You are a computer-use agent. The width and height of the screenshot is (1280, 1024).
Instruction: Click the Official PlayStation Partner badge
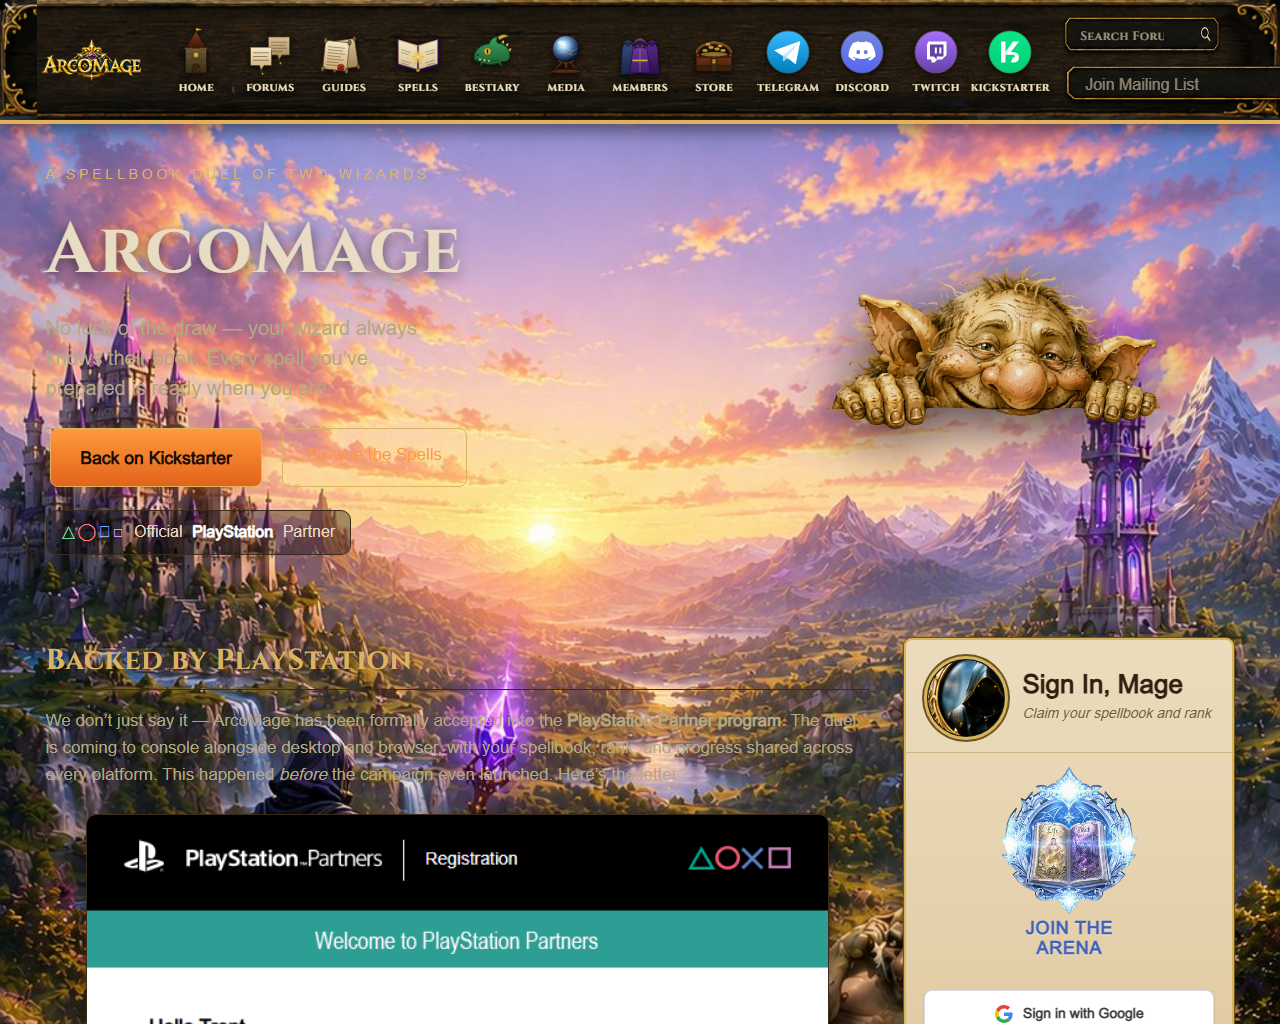[x=198, y=532]
